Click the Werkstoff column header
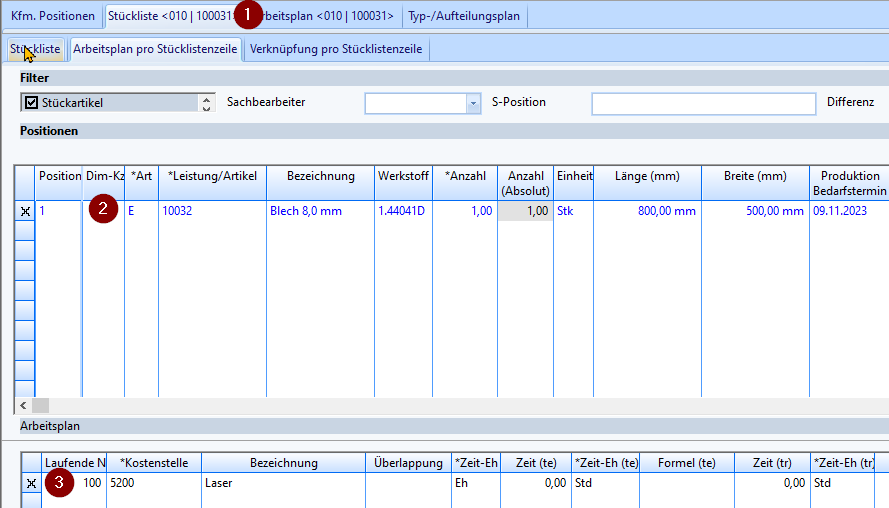Image resolution: width=889 pixels, height=508 pixels. pos(403,176)
